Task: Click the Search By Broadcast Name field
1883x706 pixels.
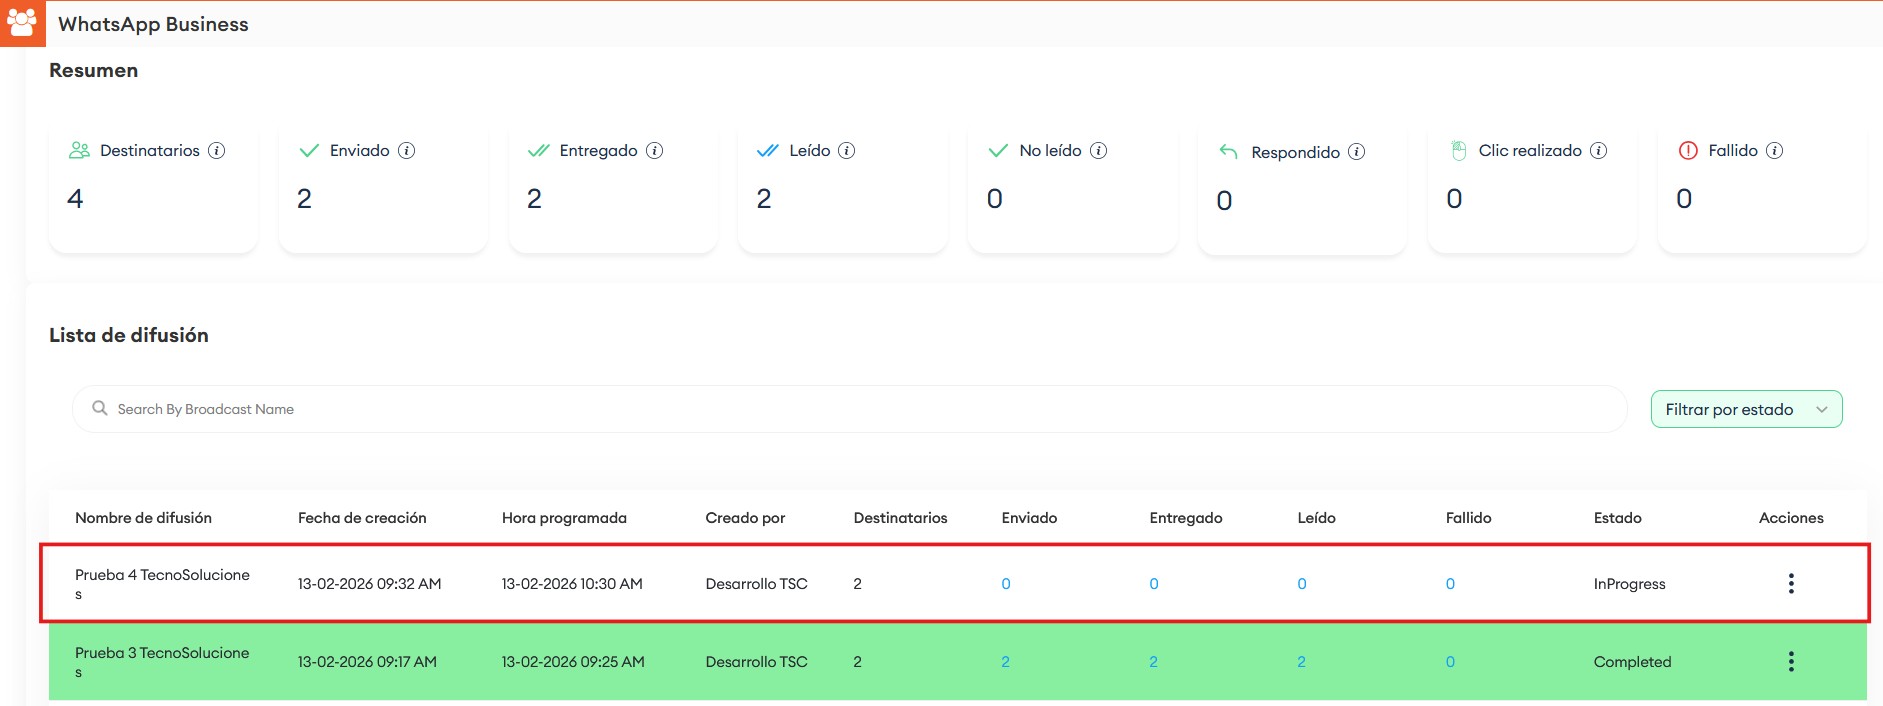Action: click(x=850, y=410)
